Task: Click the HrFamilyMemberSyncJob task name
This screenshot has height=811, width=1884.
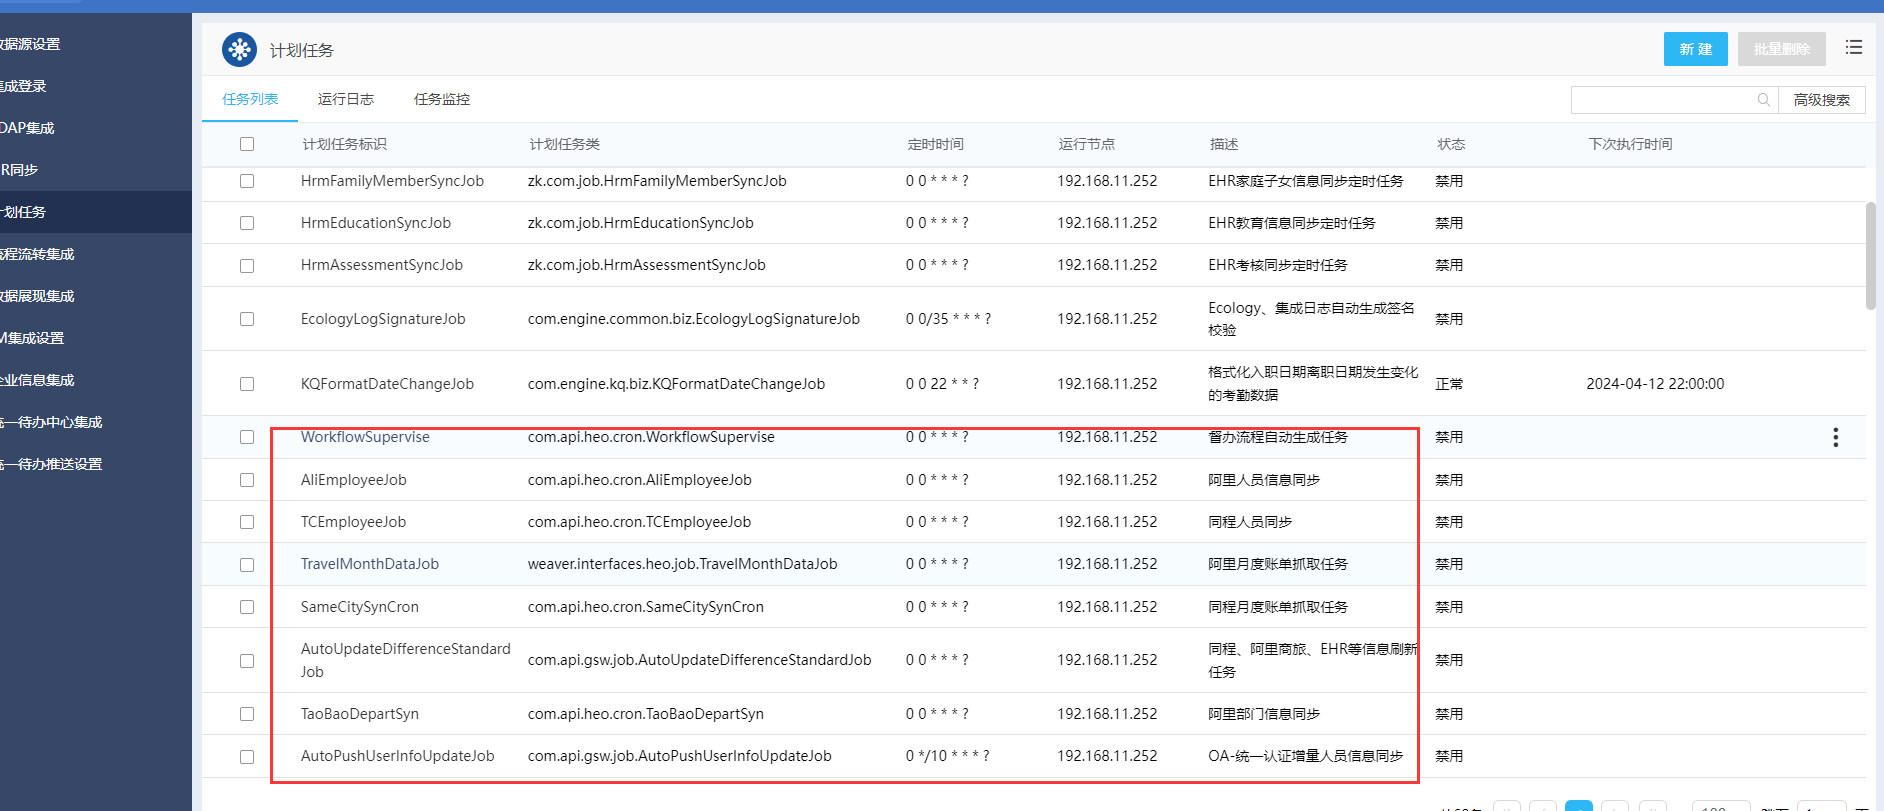Action: tap(392, 181)
